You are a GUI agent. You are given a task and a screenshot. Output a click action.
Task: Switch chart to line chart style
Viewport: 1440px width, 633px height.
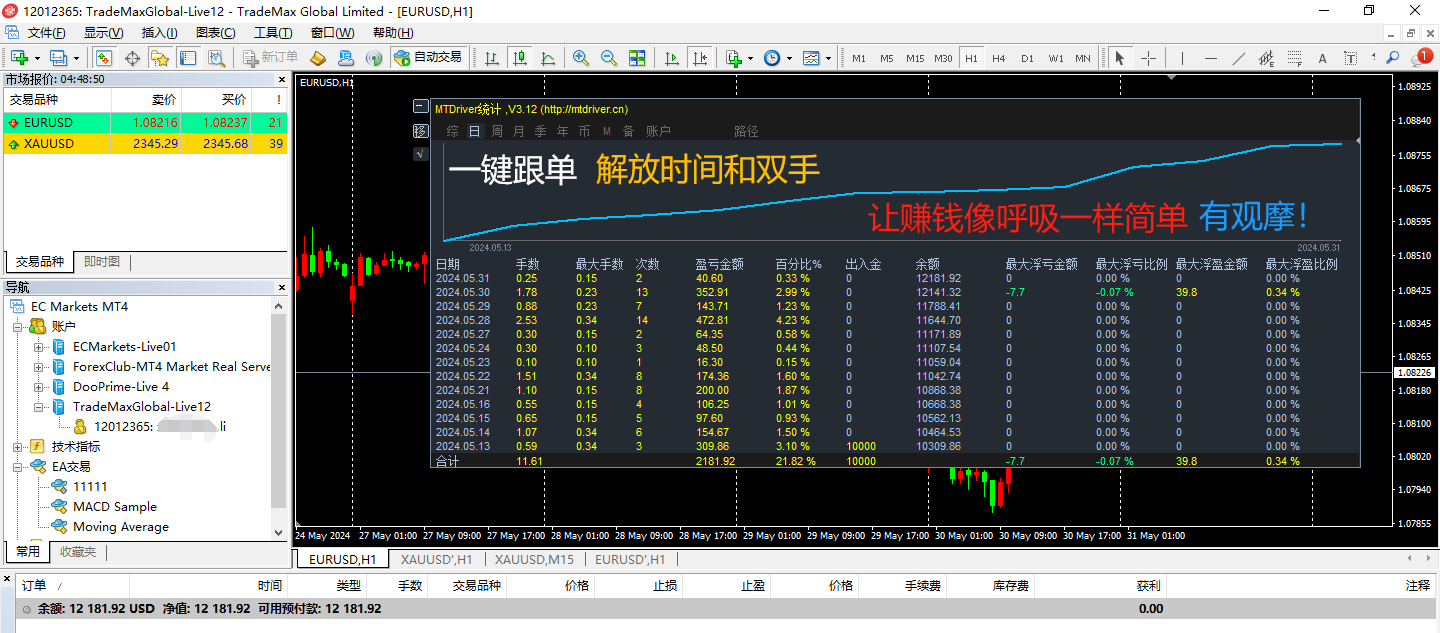coord(548,58)
